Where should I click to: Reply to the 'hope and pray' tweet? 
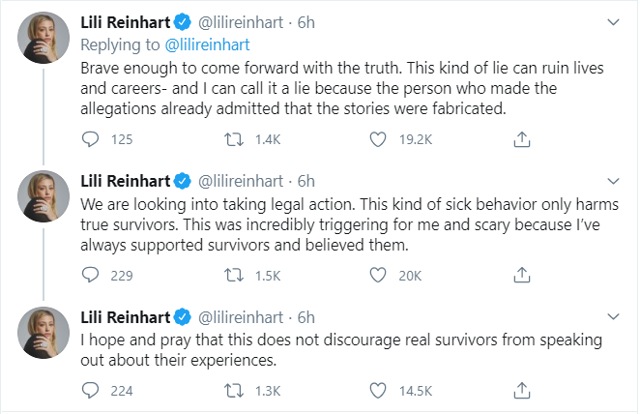90,390
